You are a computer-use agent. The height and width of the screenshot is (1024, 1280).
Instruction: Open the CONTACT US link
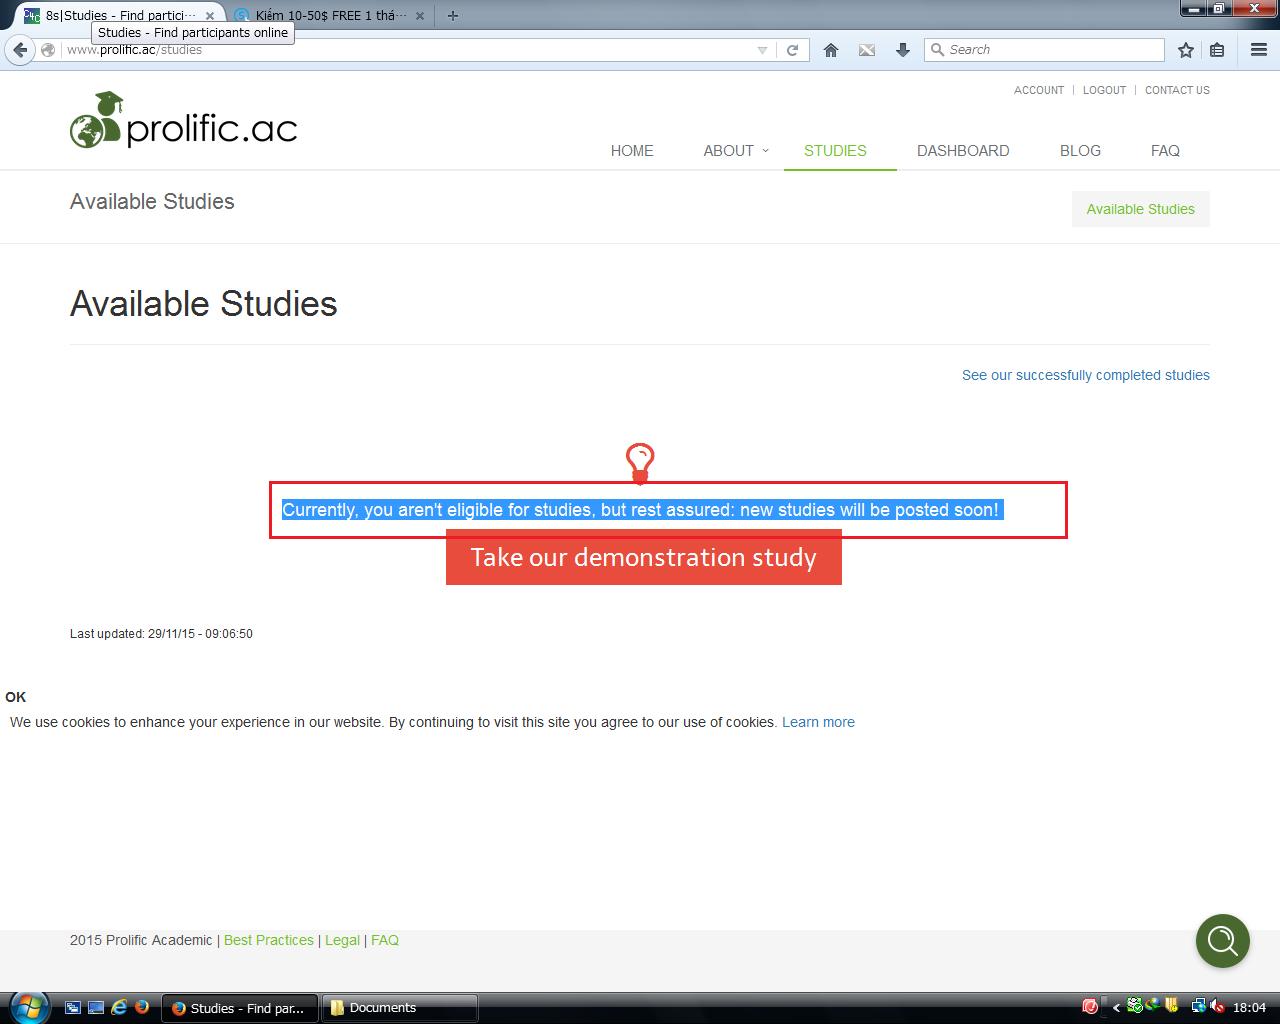click(1177, 90)
